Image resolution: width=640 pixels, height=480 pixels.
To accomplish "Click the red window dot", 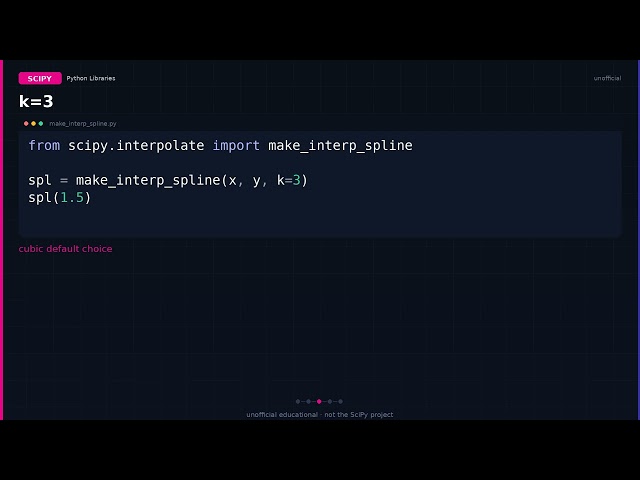I will [x=26, y=123].
